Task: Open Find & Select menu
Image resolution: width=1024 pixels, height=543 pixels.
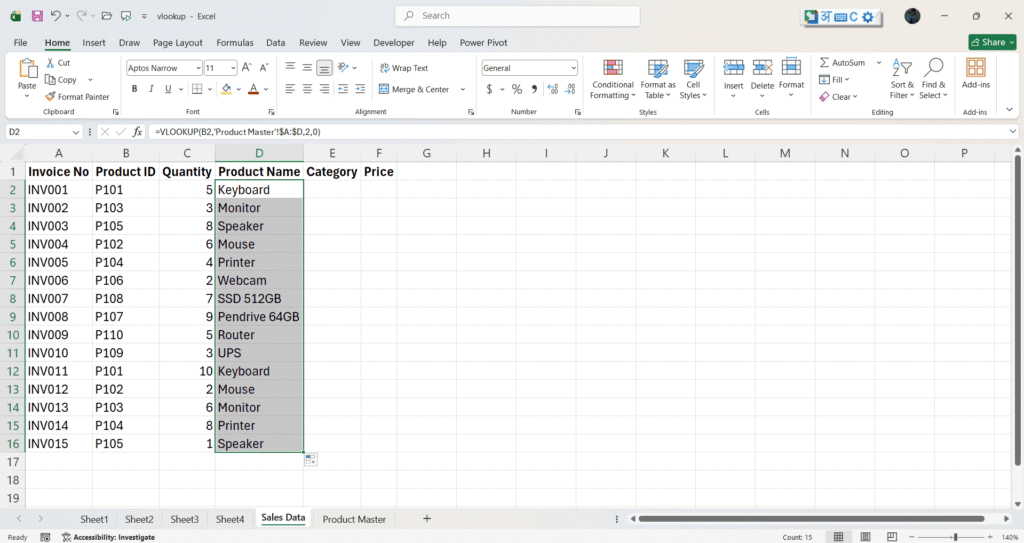Action: click(x=933, y=79)
